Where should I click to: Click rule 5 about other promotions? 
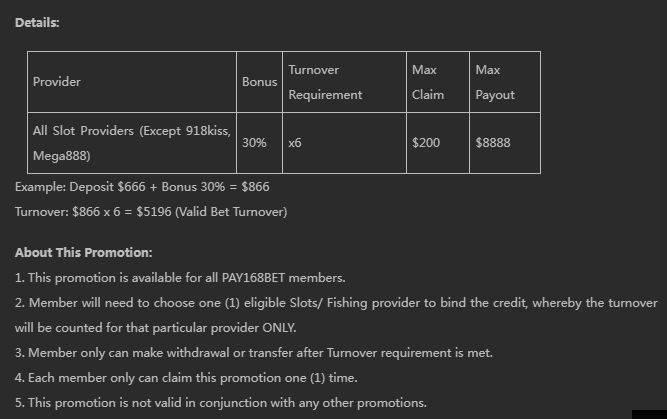coord(221,403)
